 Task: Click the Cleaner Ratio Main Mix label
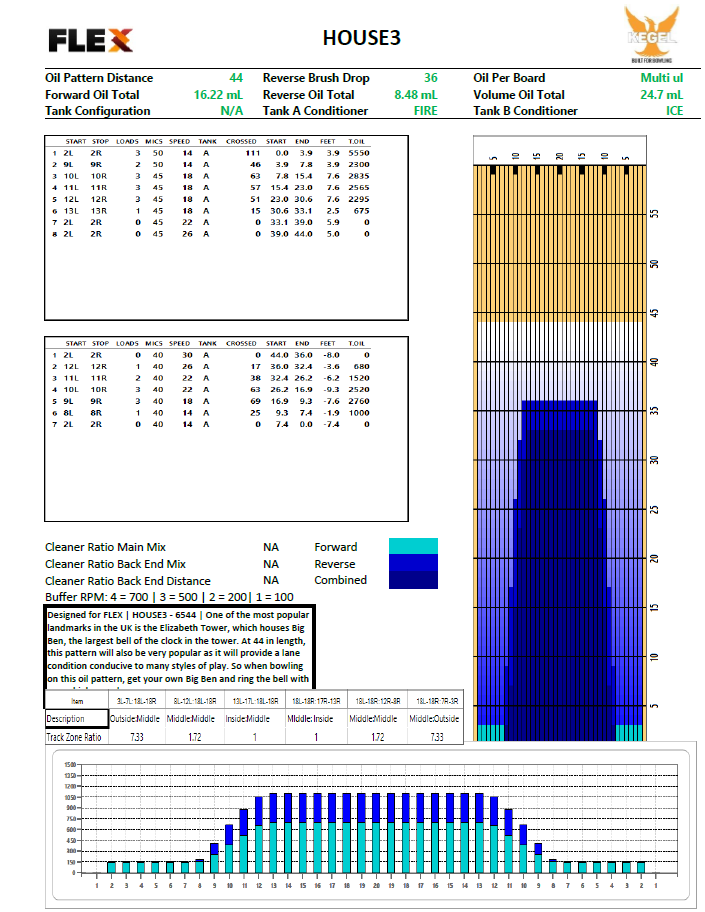tap(105, 547)
